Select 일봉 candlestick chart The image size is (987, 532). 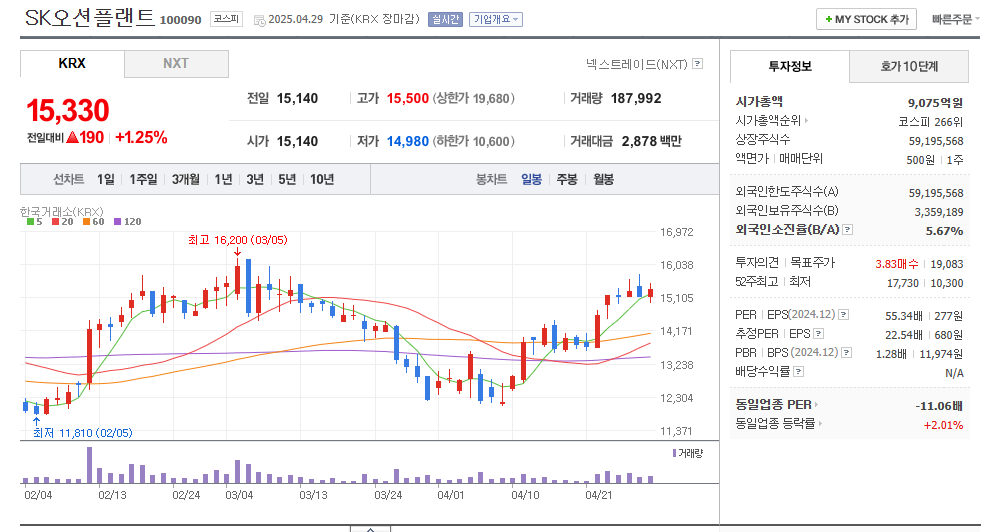531,179
